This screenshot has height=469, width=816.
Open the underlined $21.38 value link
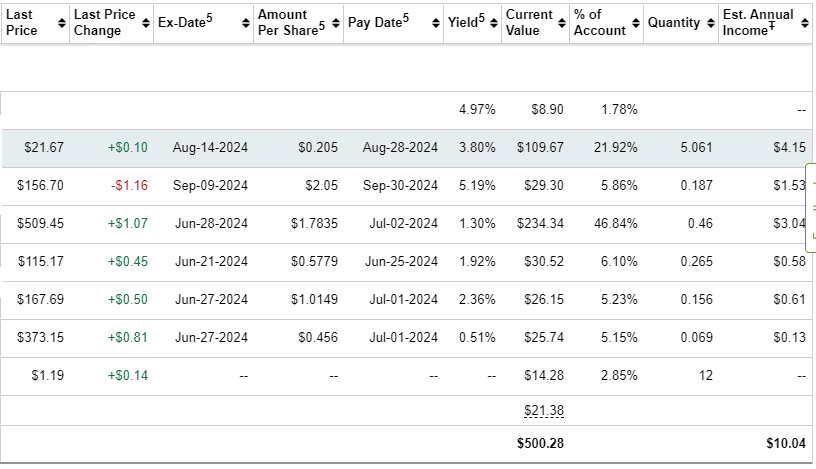[x=543, y=411]
